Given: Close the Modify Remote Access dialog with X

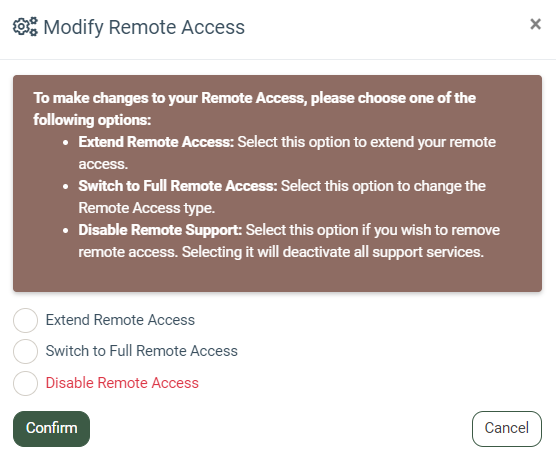Looking at the screenshot, I should tap(535, 24).
